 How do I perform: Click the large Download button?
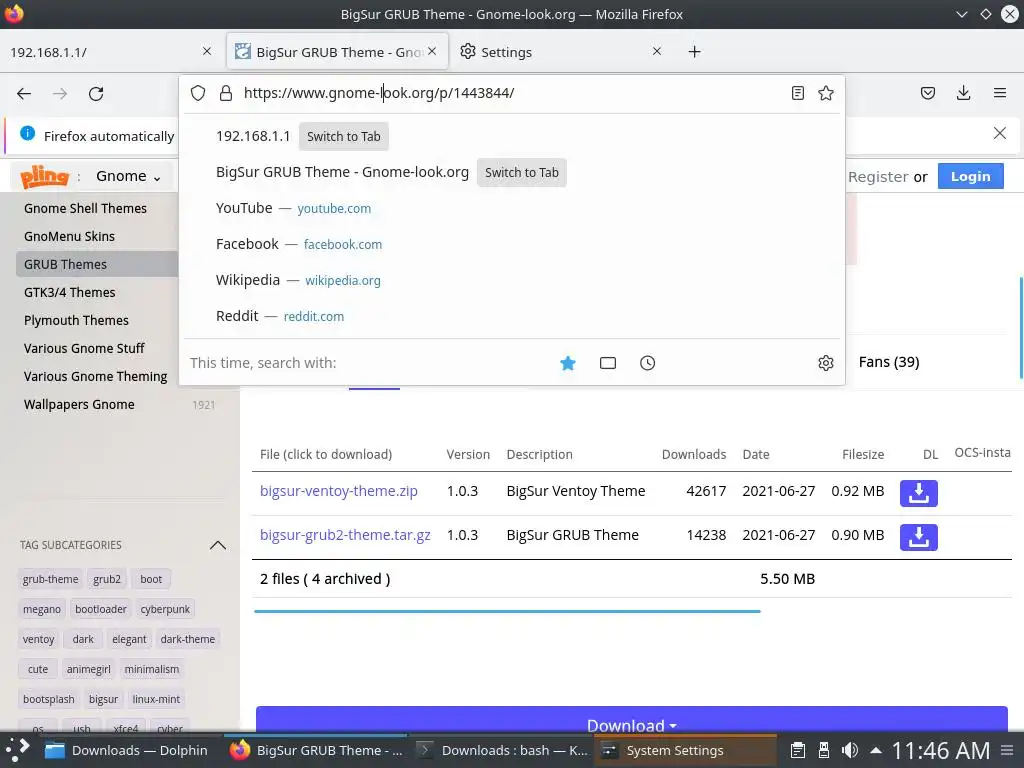click(x=632, y=720)
